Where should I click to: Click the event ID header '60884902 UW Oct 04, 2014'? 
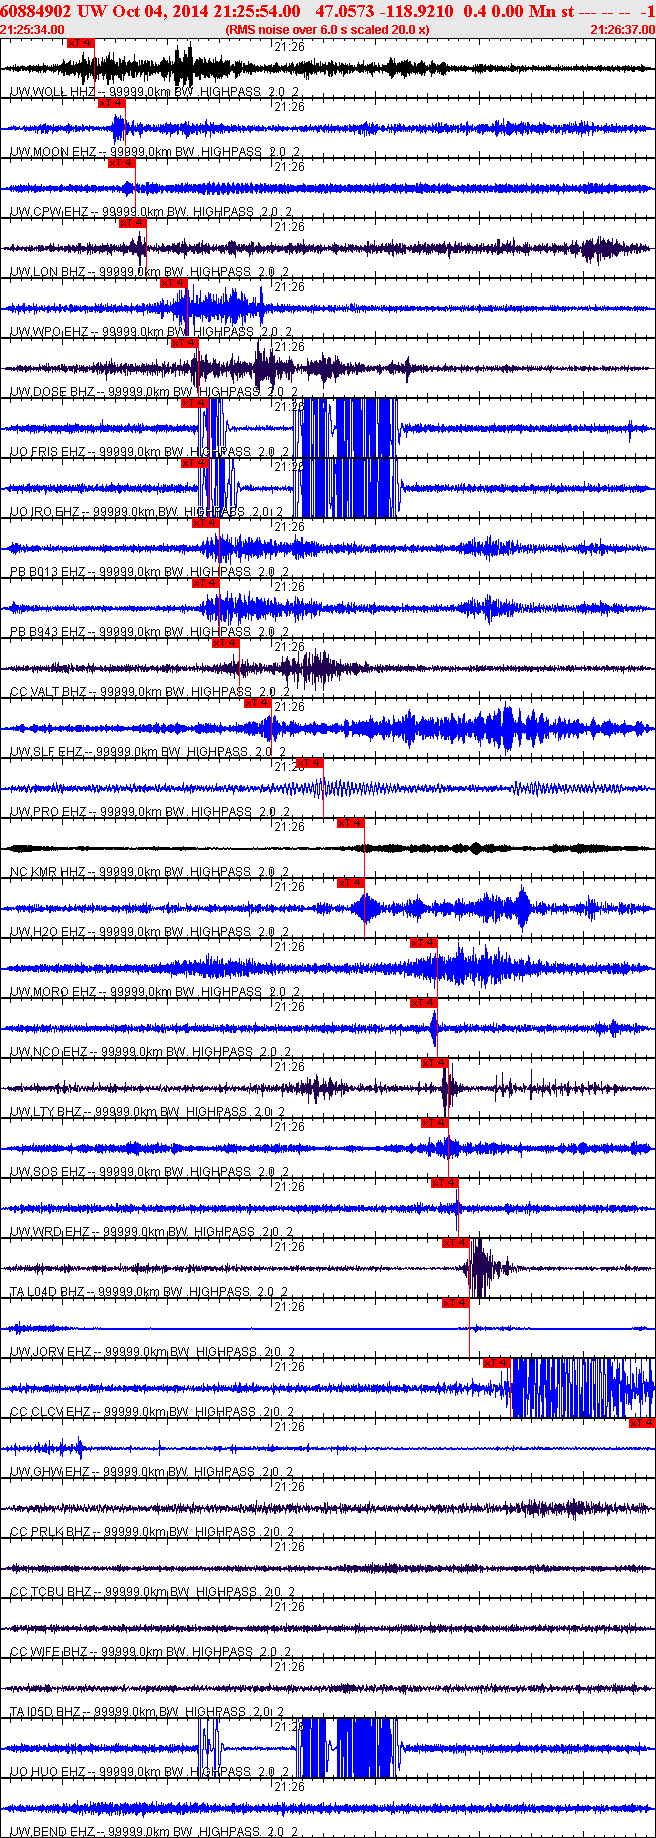102,11
